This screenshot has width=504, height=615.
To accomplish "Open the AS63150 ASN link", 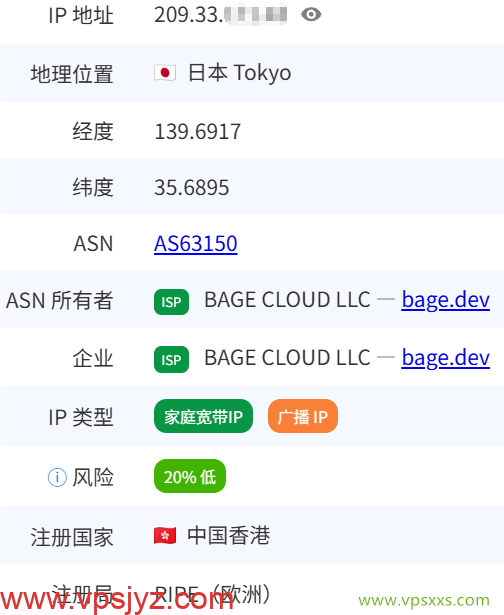I will click(x=196, y=244).
